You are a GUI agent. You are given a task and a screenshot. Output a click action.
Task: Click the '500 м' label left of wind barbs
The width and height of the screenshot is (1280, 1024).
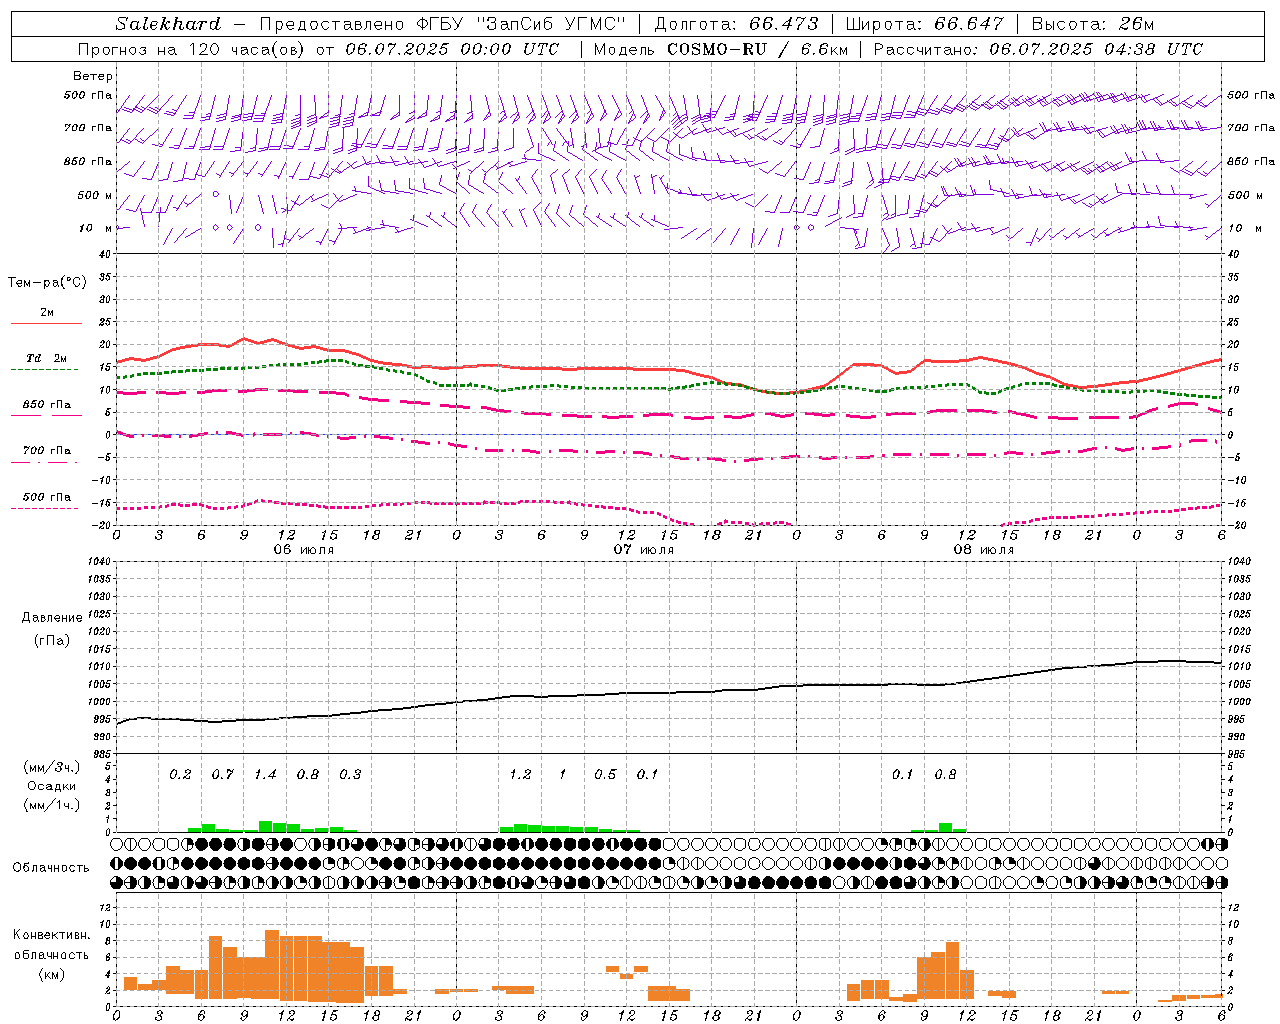point(95,195)
